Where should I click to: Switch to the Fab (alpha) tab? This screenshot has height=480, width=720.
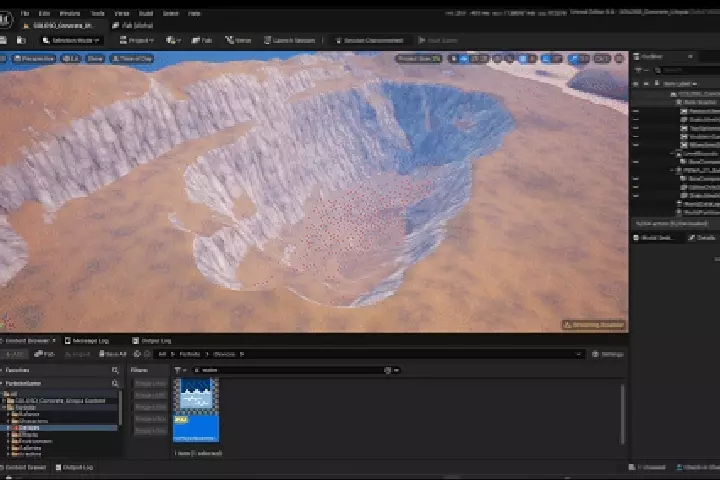click(x=133, y=25)
